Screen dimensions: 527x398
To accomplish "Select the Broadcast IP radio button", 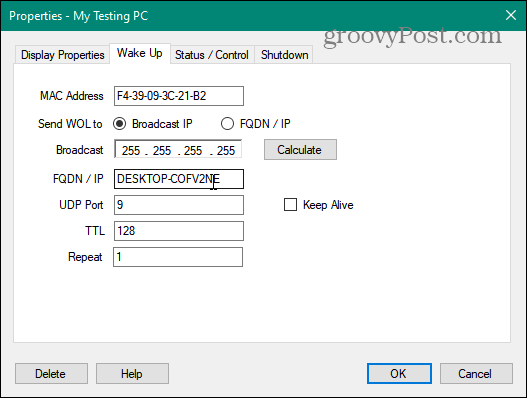I will [120, 124].
